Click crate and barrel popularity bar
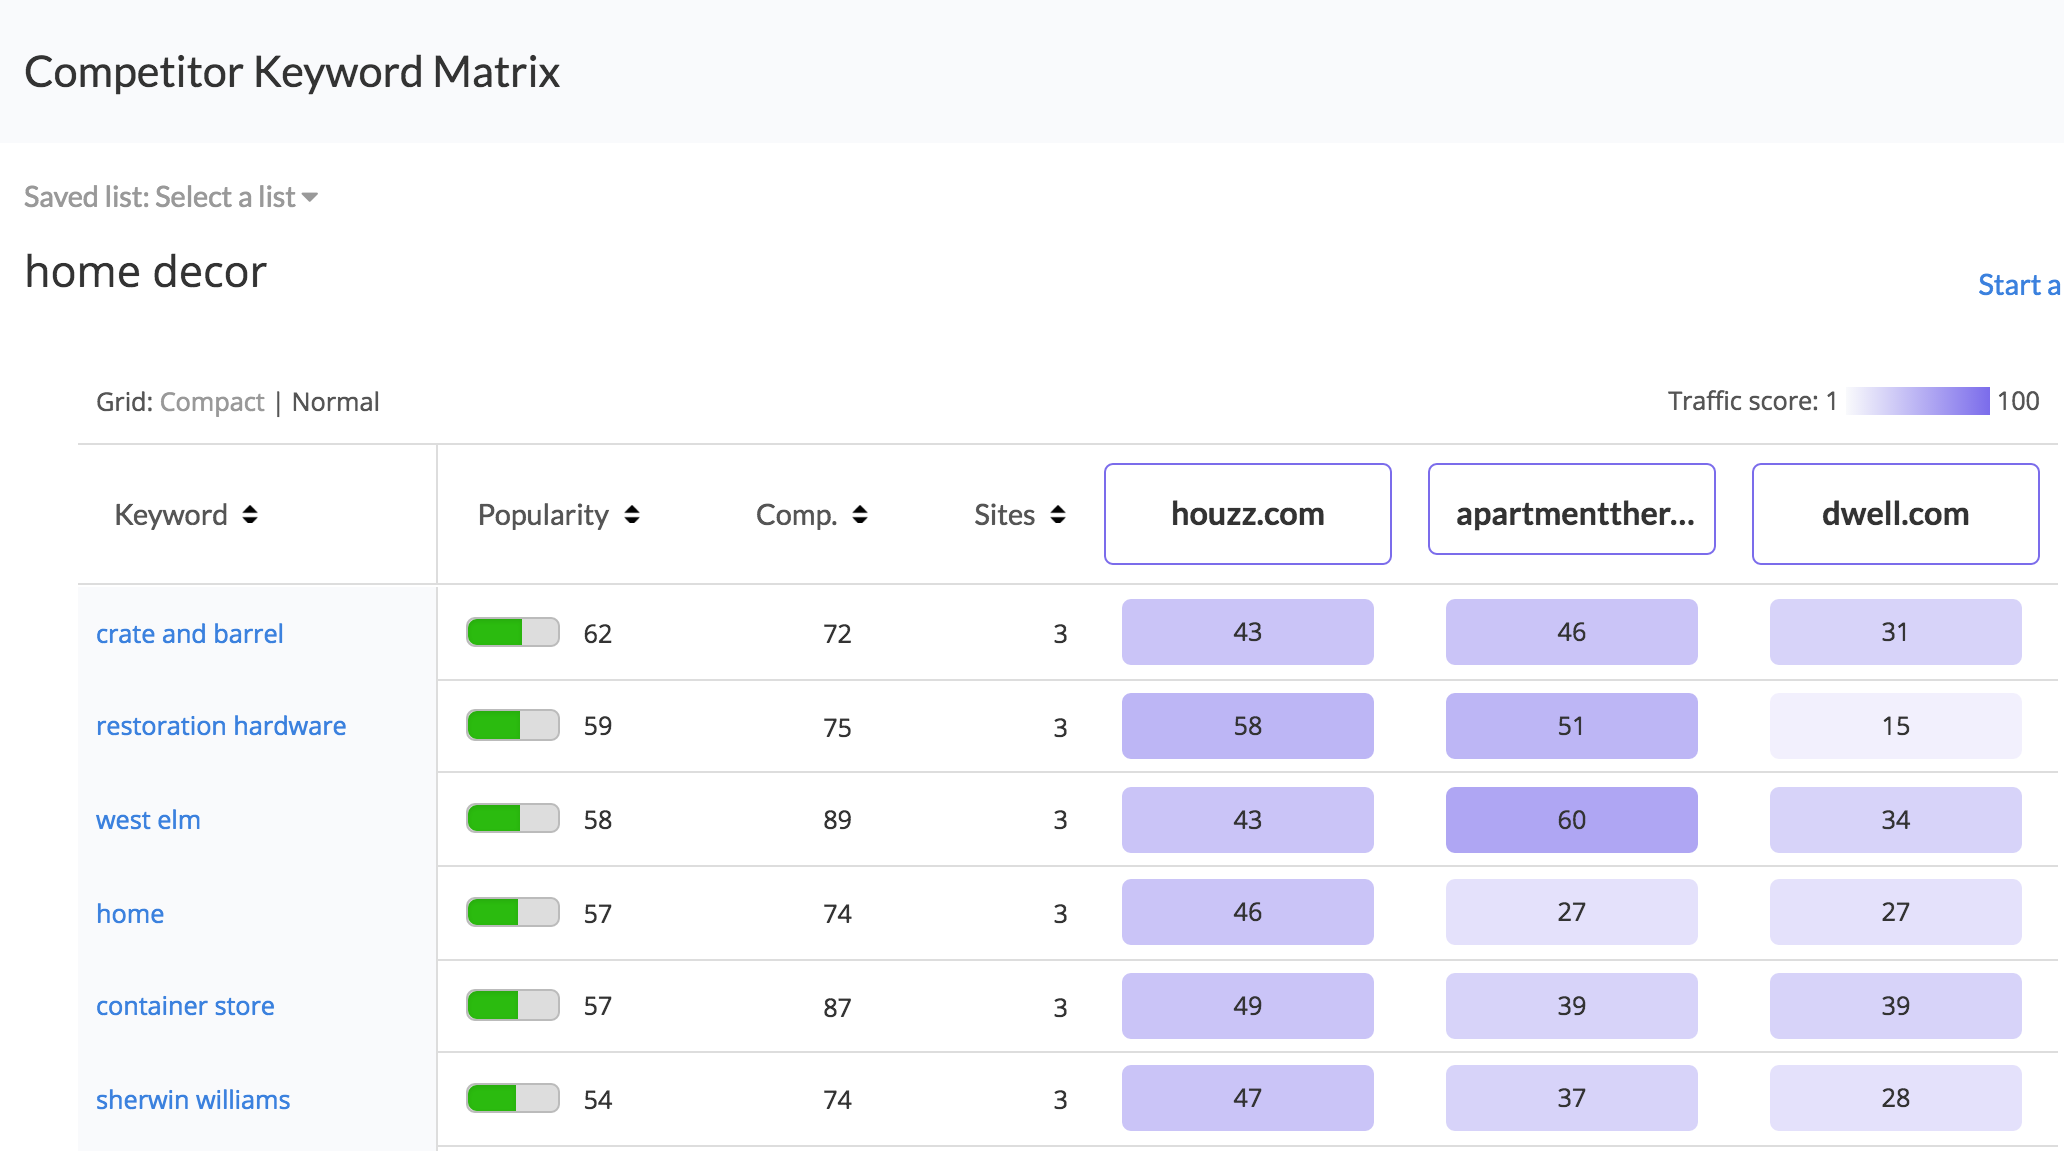The width and height of the screenshot is (2064, 1151). pos(513,633)
